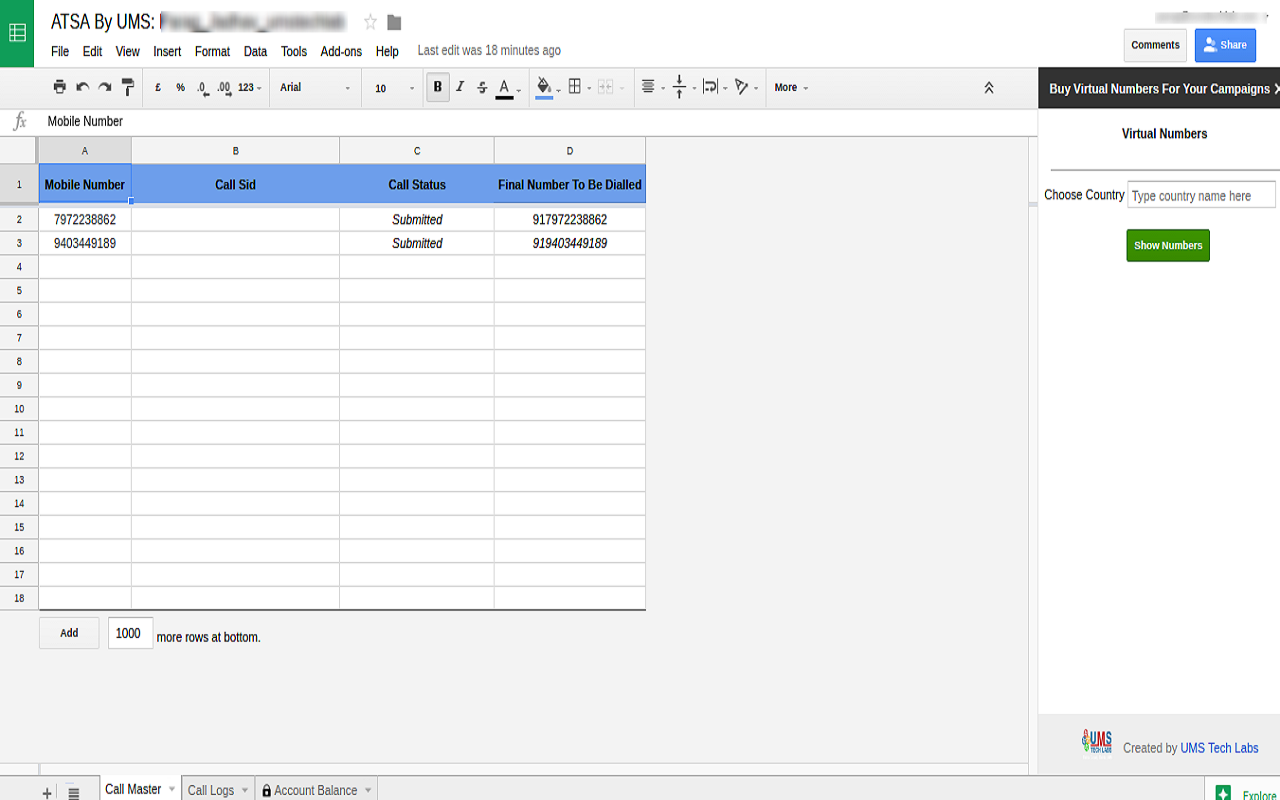Image resolution: width=1280 pixels, height=800 pixels.
Task: Open the Format menu
Action: [x=212, y=51]
